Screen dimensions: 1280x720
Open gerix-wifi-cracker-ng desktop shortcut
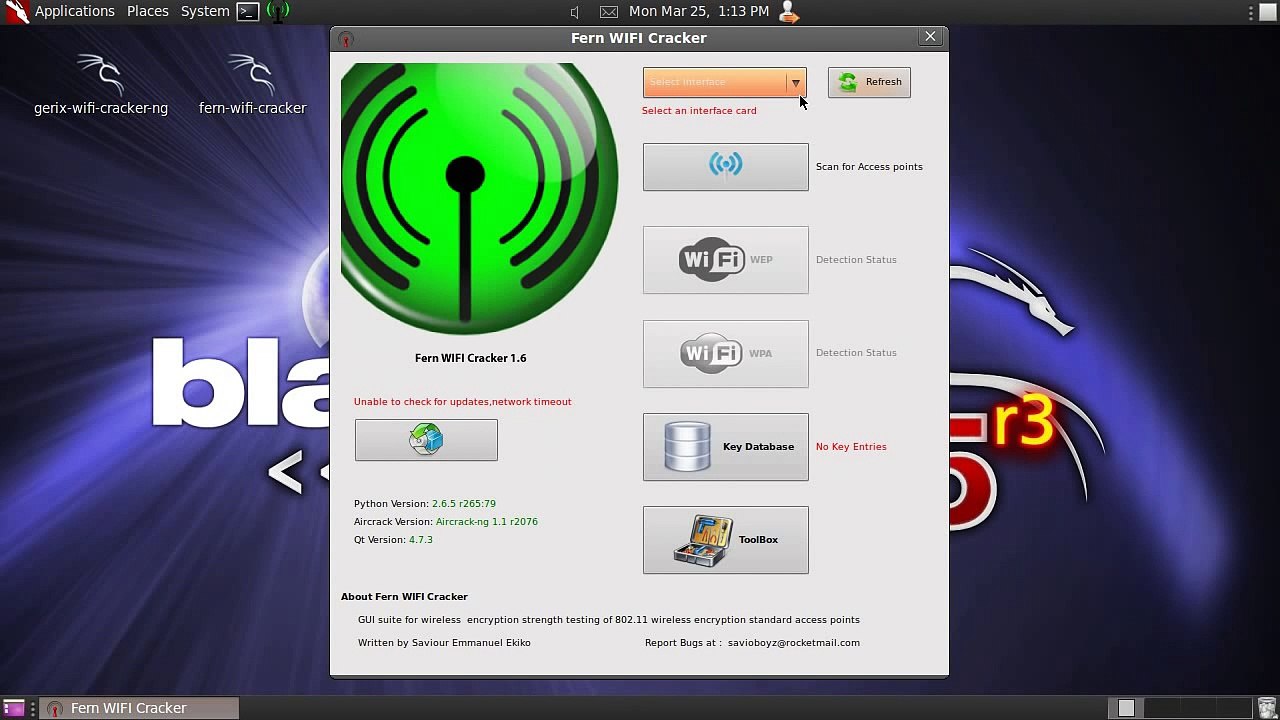[101, 85]
